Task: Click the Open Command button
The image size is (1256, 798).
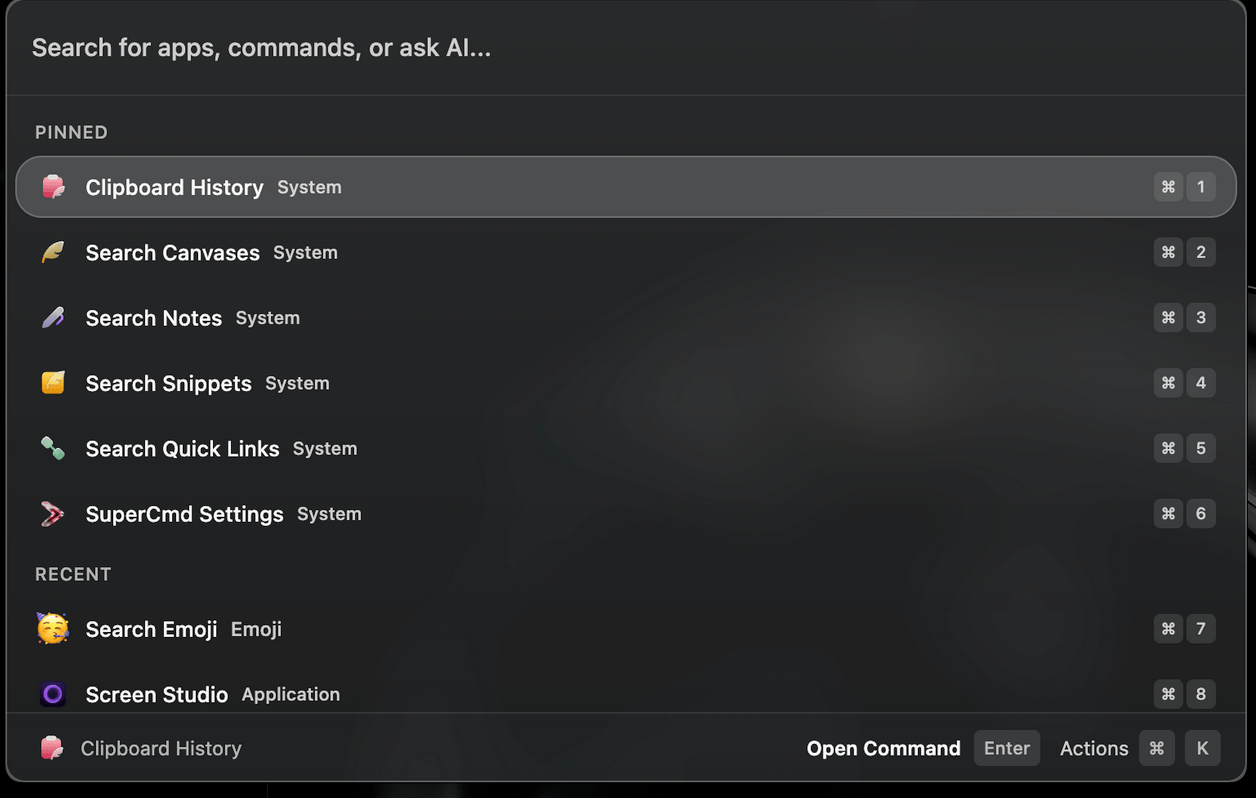Action: pyautogui.click(x=884, y=748)
